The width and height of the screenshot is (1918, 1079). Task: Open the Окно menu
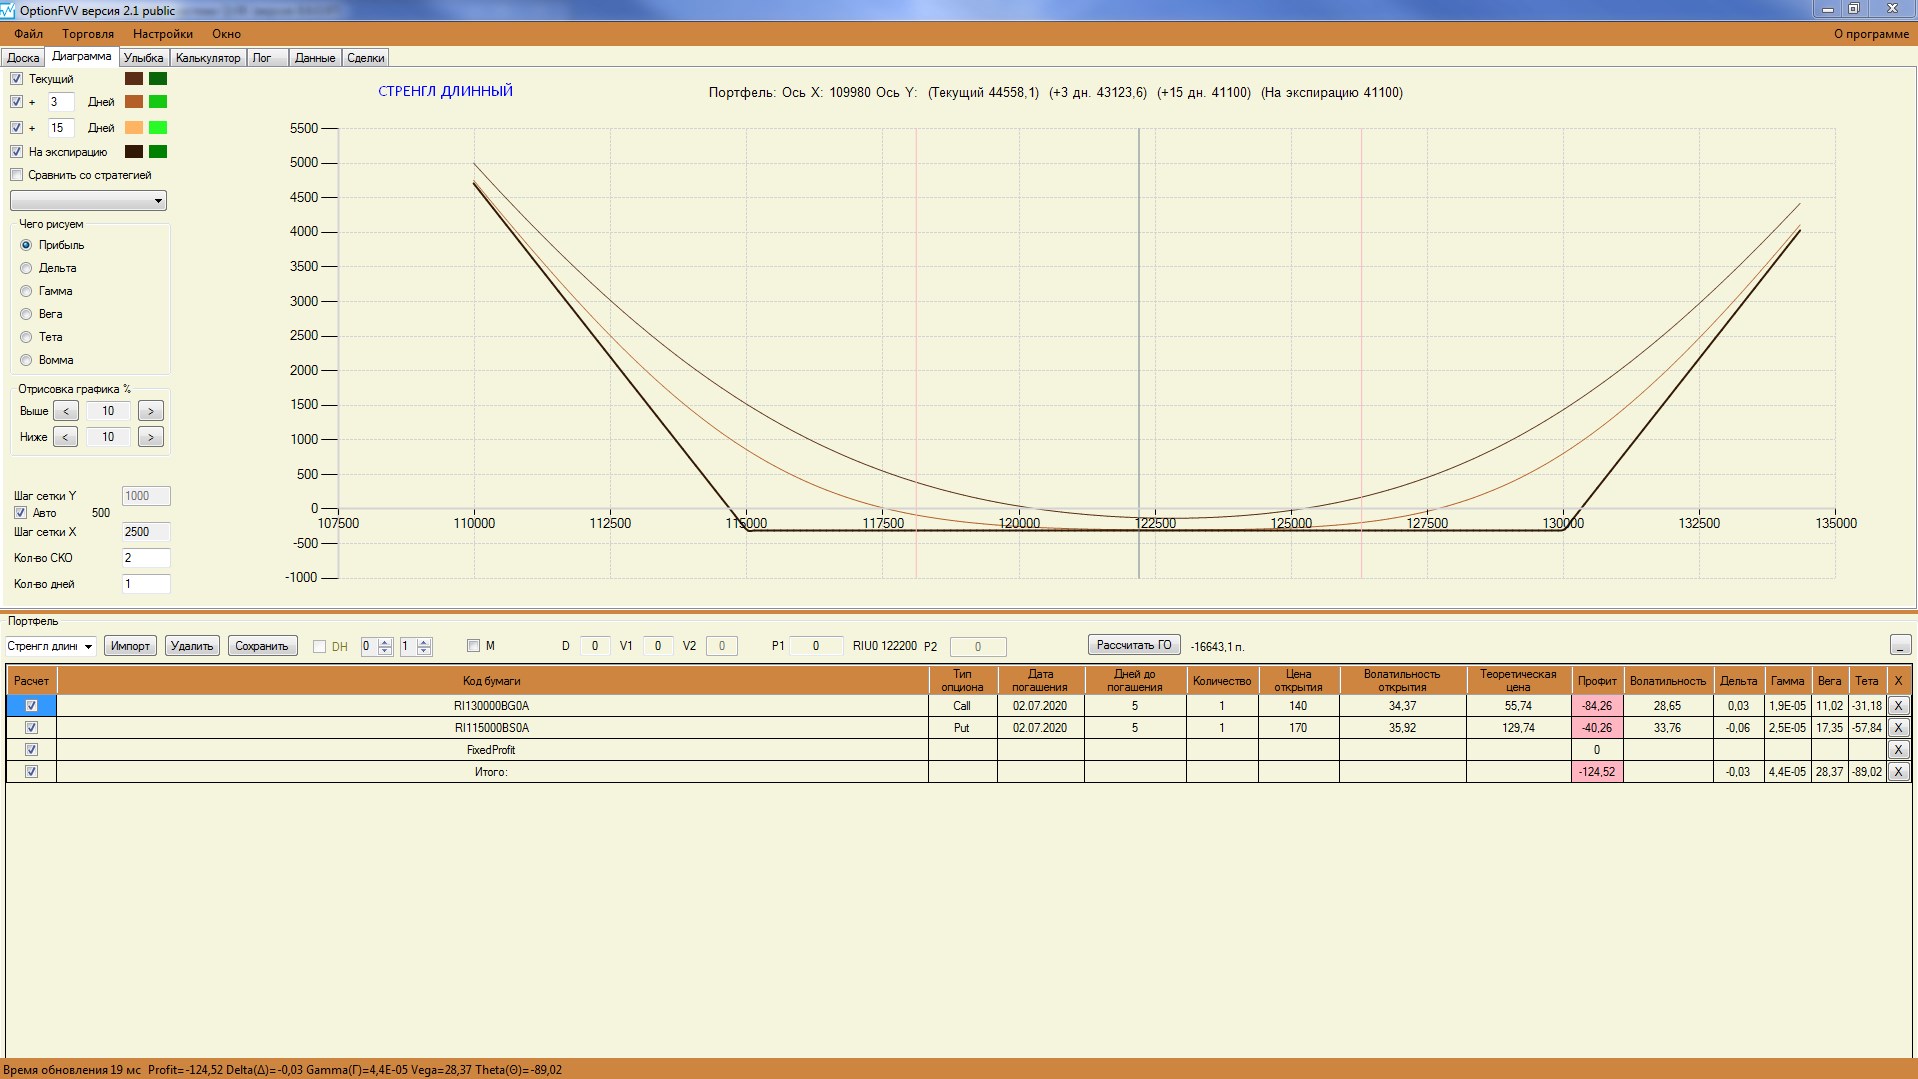[x=226, y=34]
